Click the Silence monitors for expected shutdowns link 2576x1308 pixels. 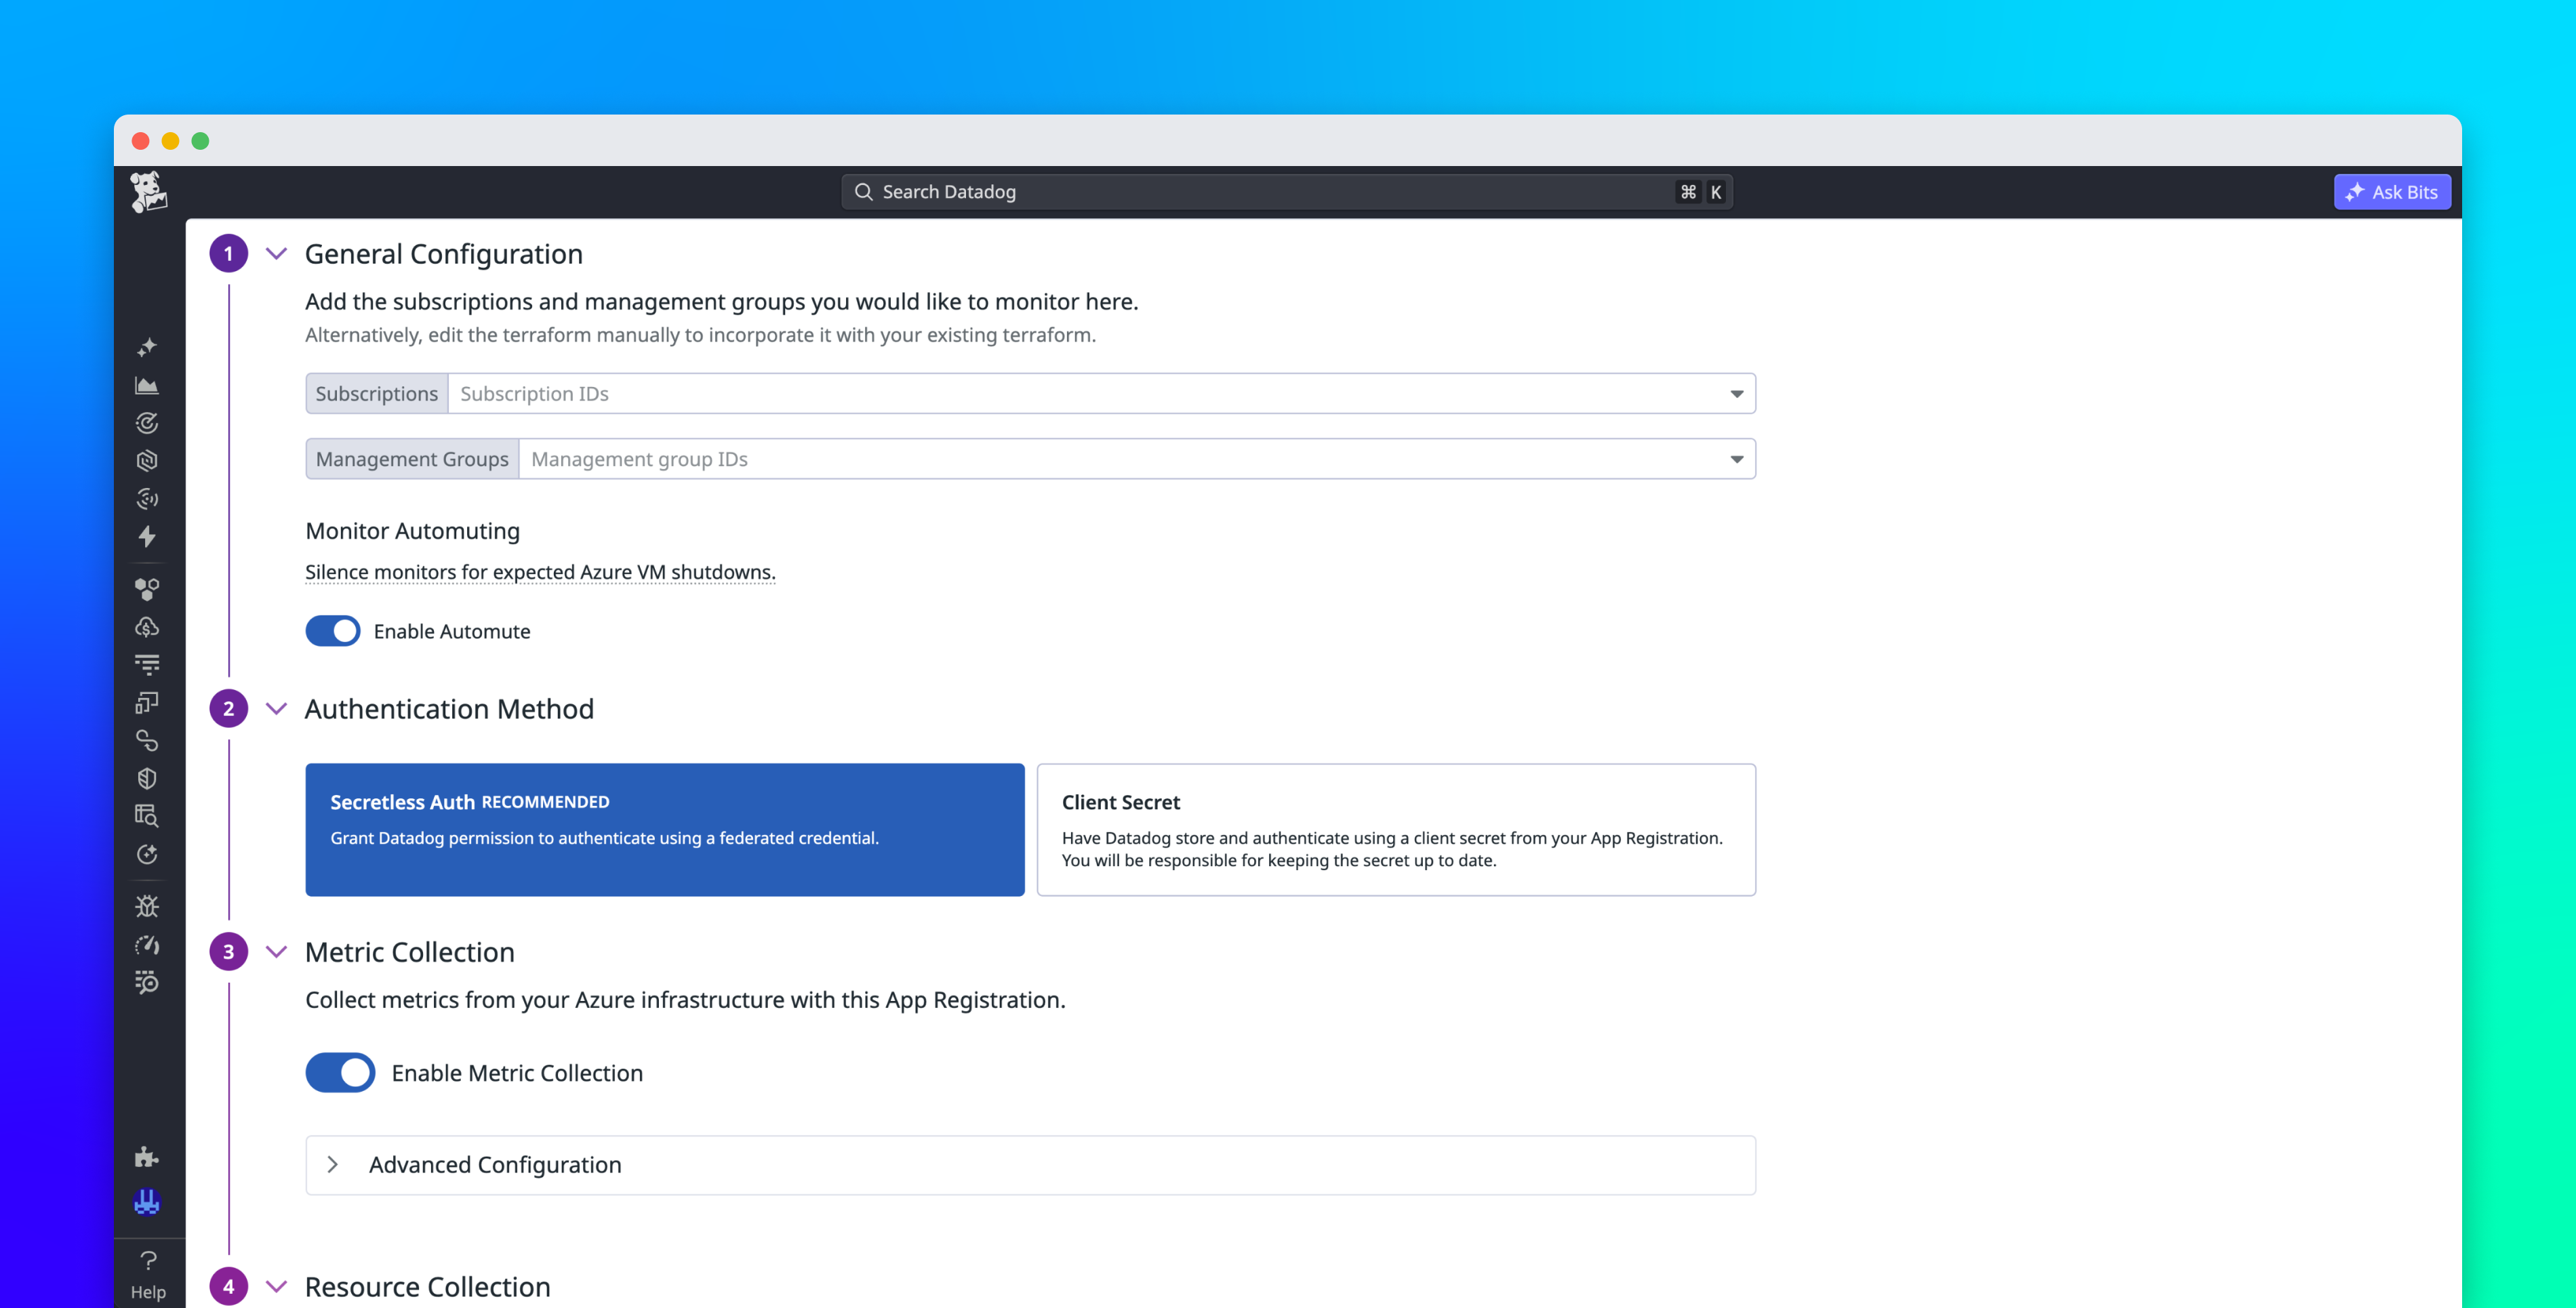click(x=540, y=572)
